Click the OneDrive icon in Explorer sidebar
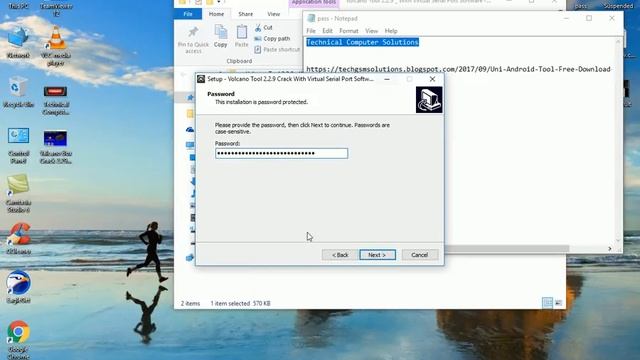Screen dimensions: 640x360 tap(190, 129)
